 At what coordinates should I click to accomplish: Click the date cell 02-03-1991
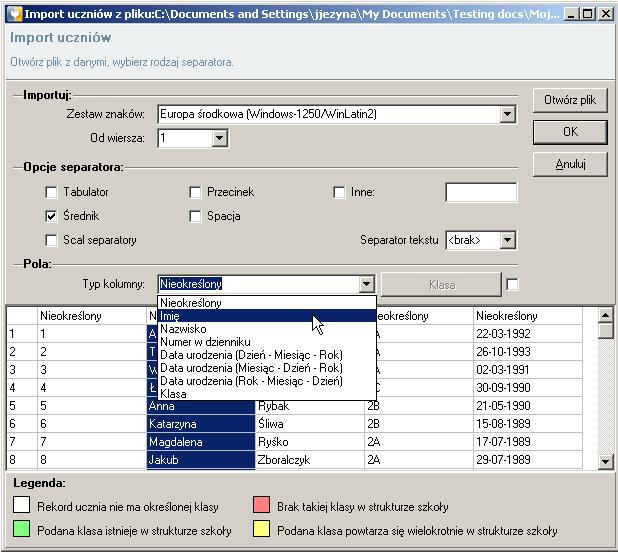pyautogui.click(x=528, y=370)
